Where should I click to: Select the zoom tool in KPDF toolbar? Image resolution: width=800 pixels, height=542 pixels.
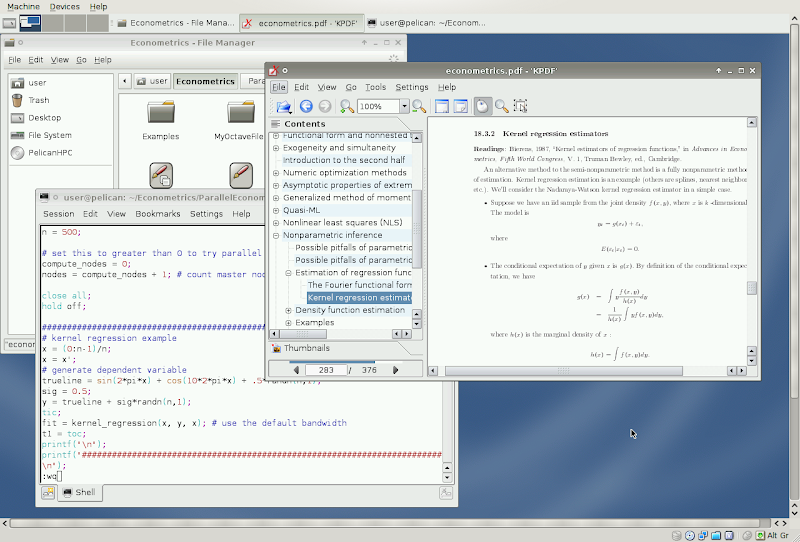501,106
